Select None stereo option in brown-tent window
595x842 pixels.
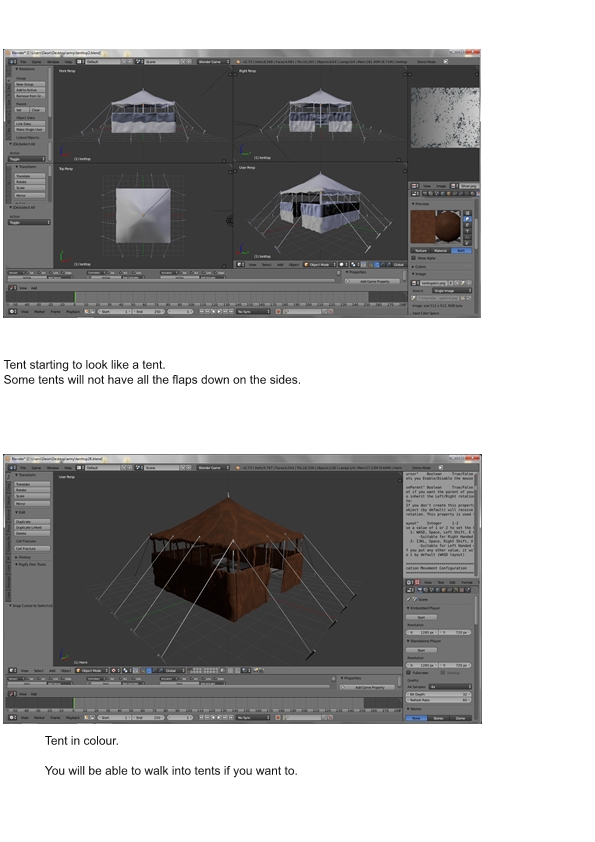pos(416,718)
